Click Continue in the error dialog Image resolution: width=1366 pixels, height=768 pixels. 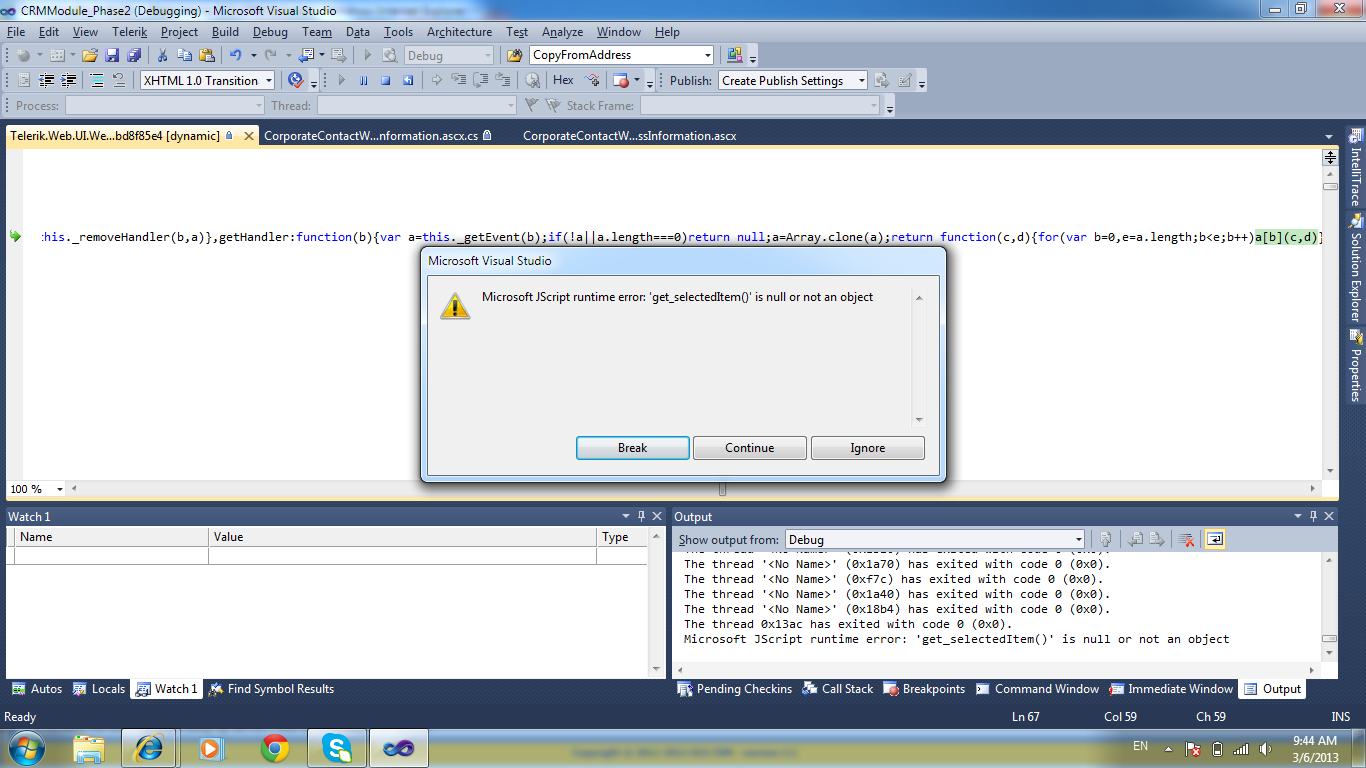[x=750, y=448]
